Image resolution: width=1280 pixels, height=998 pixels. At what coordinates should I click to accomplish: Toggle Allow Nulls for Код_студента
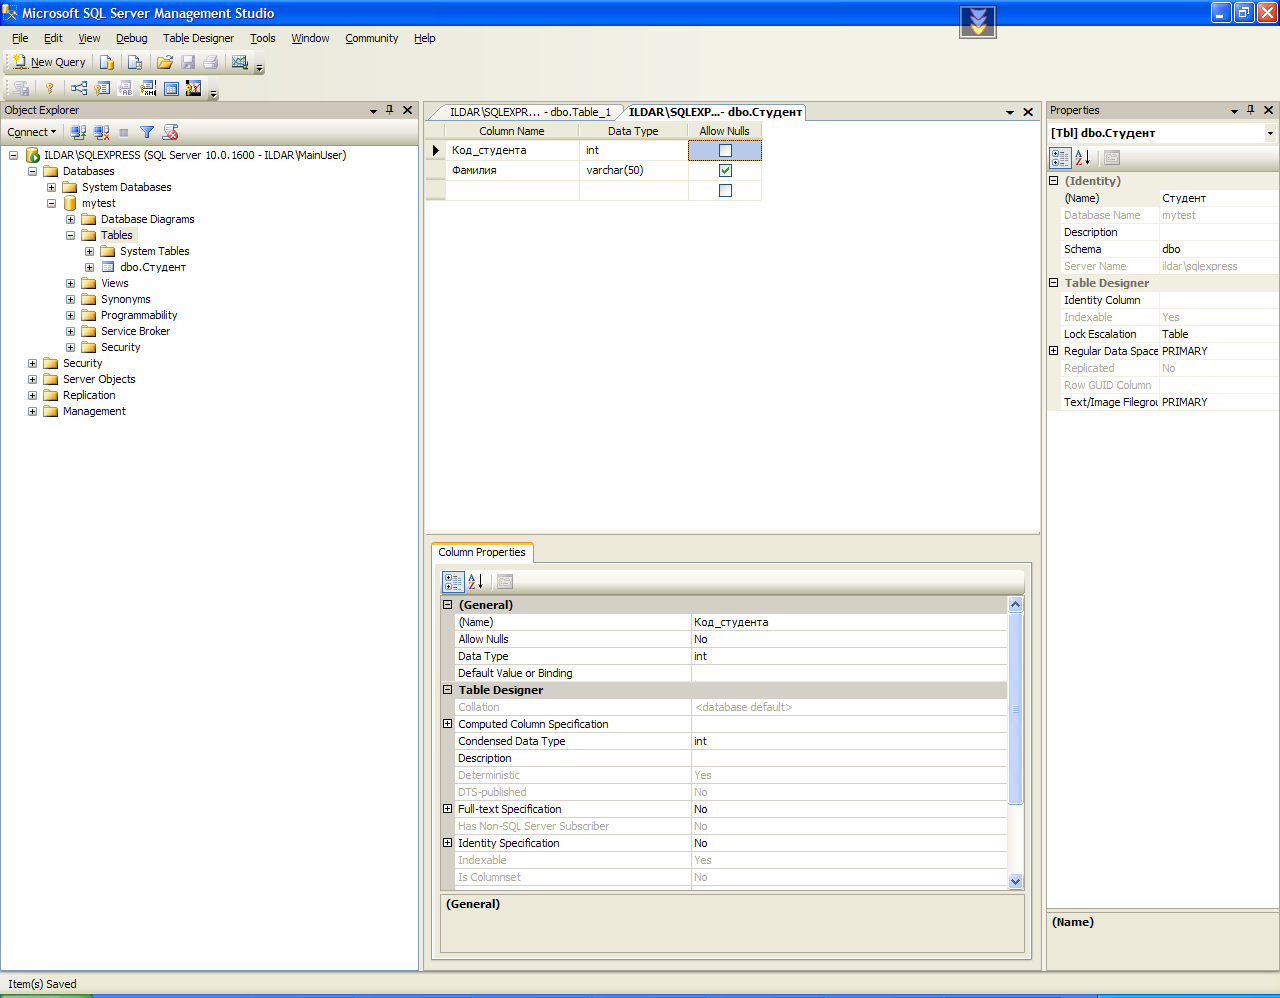click(x=725, y=151)
